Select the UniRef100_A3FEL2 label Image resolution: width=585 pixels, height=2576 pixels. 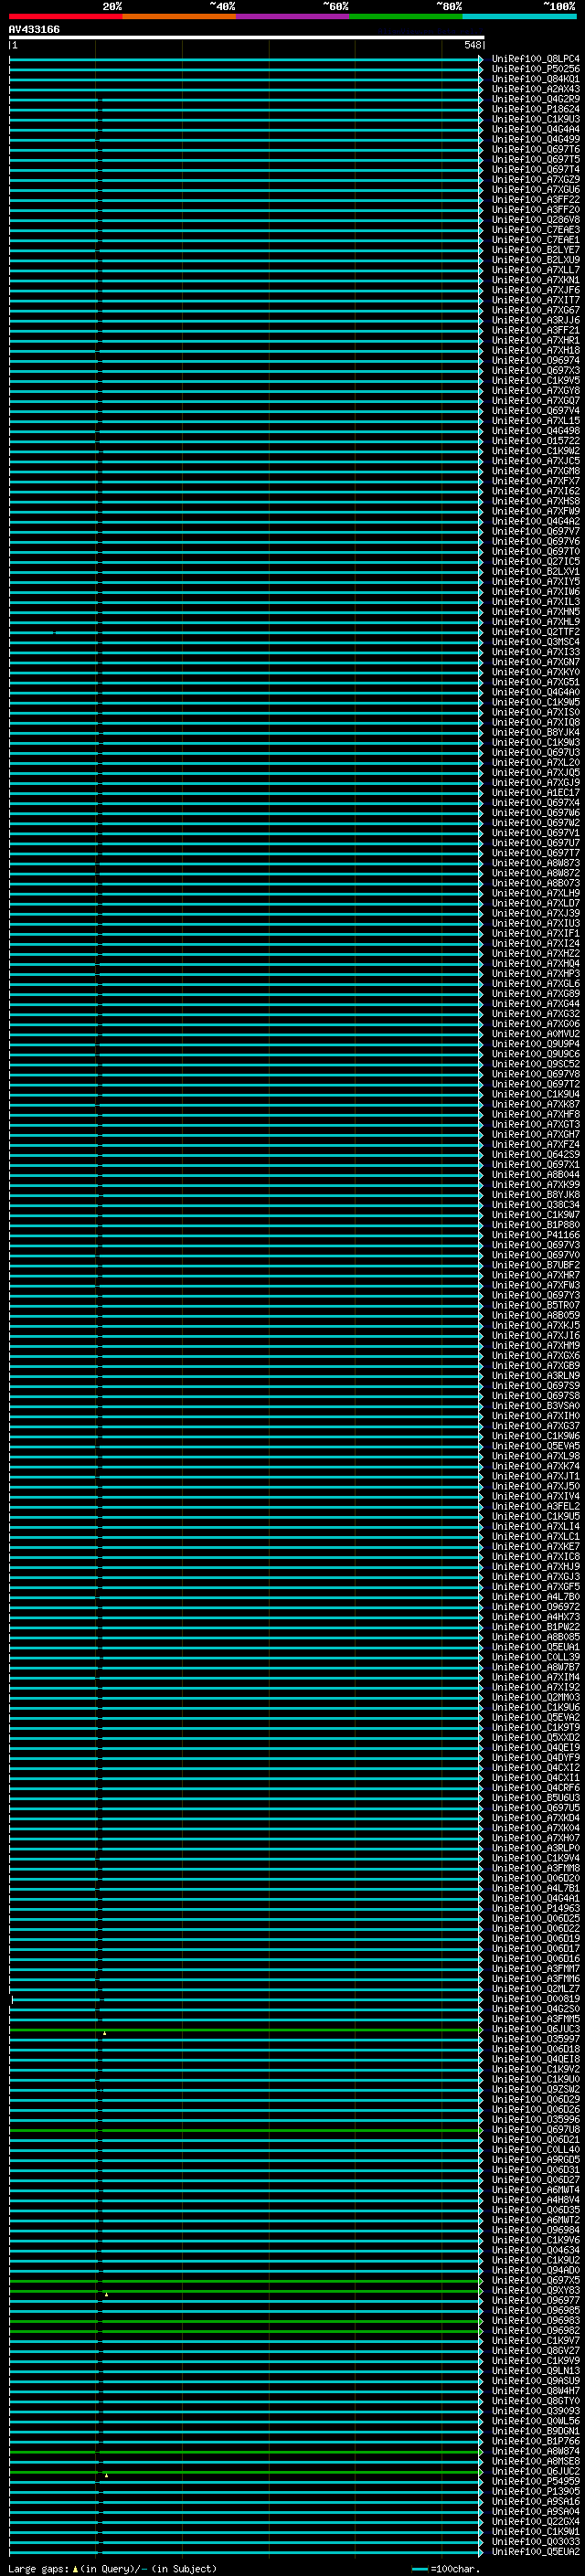click(x=535, y=1506)
